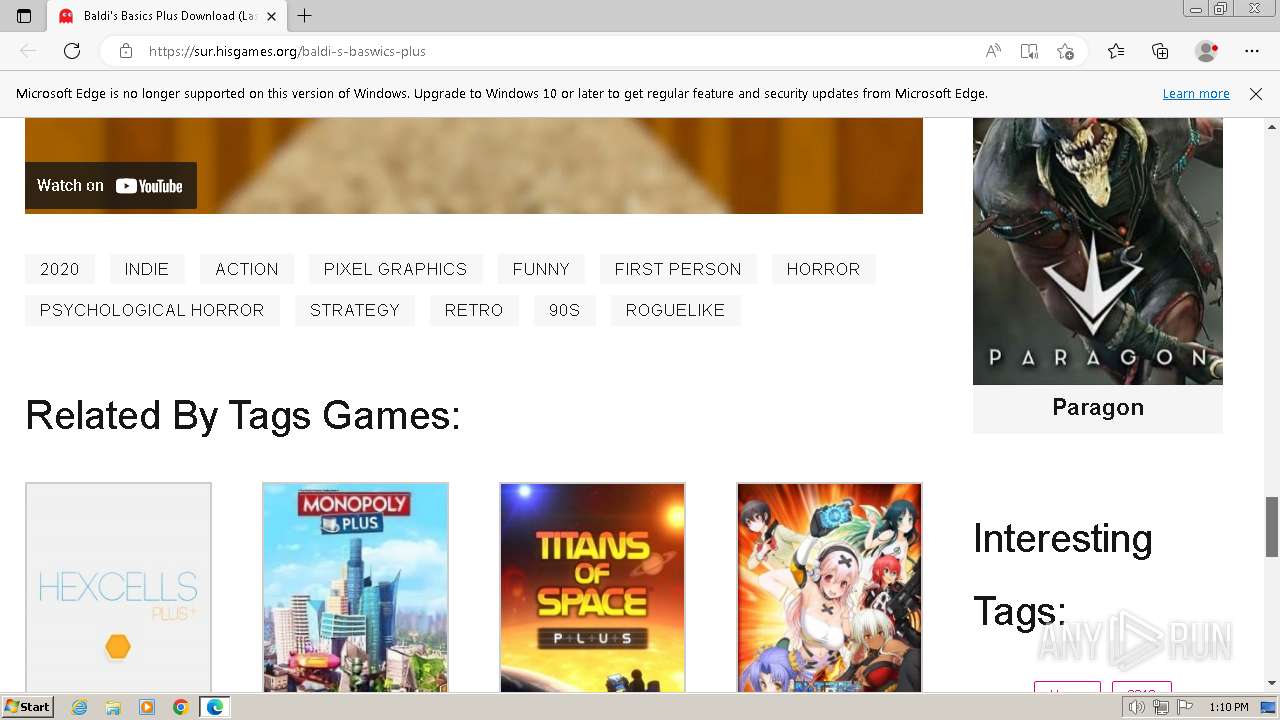Open Collections icon
1280x720 pixels.
click(1160, 51)
